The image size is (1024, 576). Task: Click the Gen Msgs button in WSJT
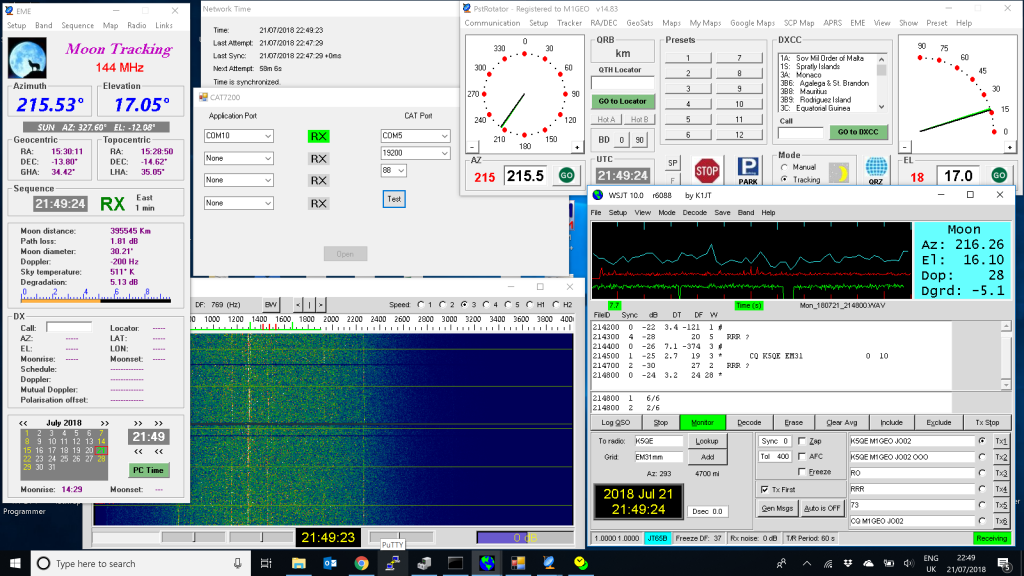777,508
